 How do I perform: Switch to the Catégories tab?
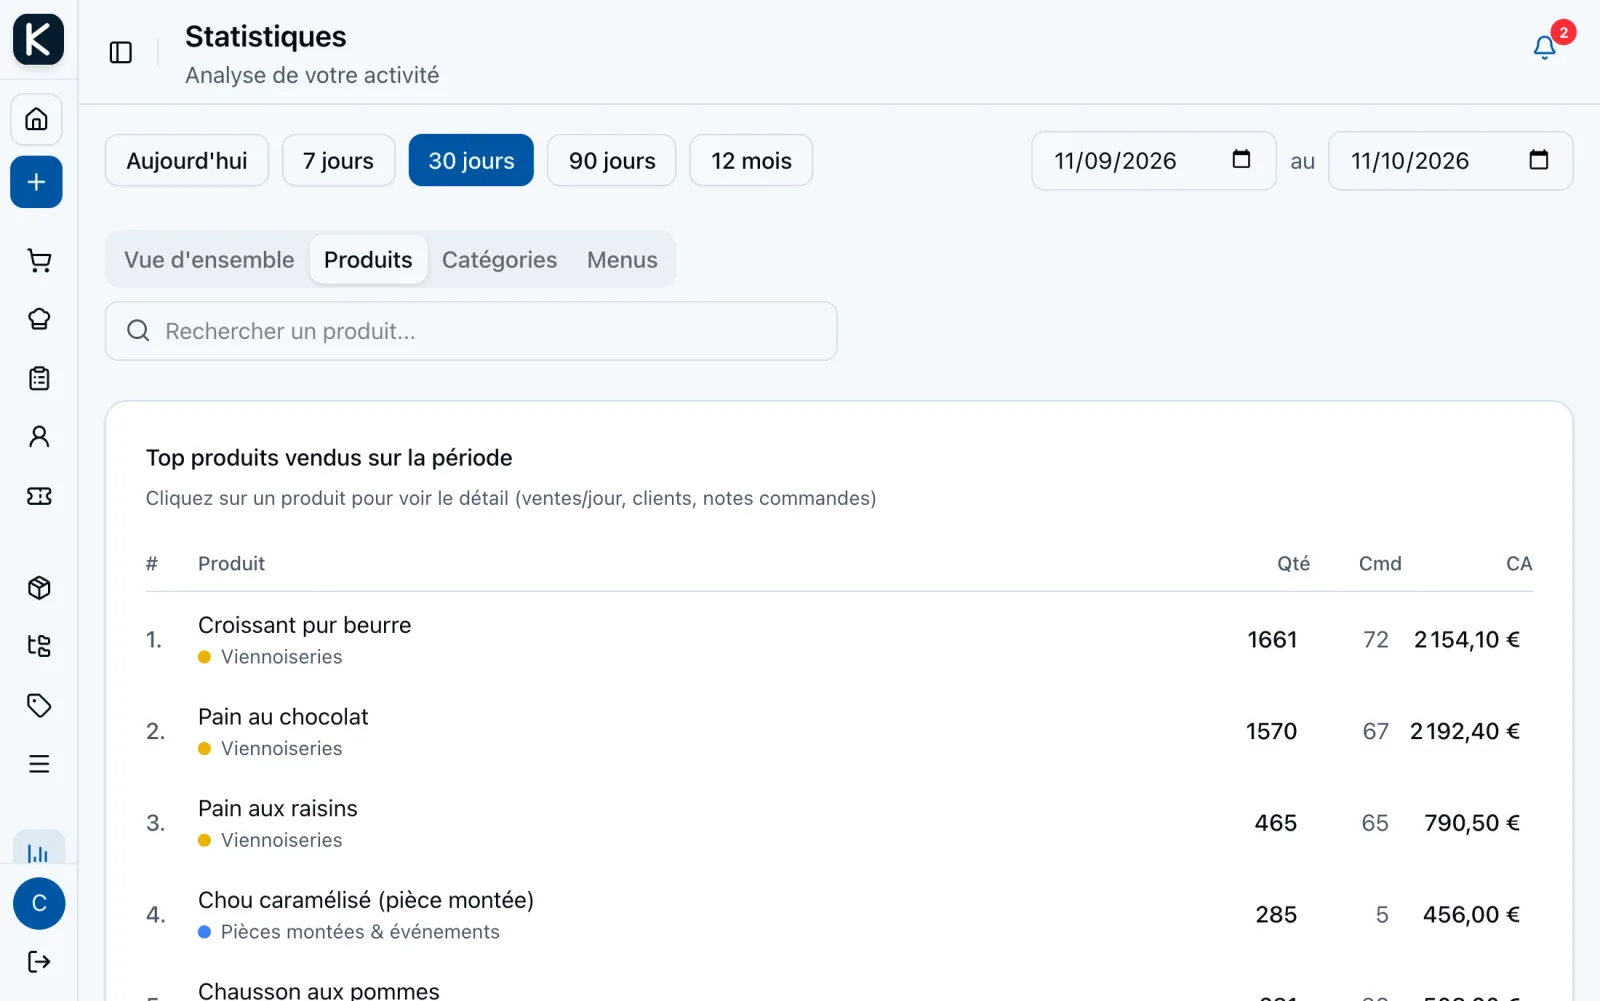pos(499,260)
